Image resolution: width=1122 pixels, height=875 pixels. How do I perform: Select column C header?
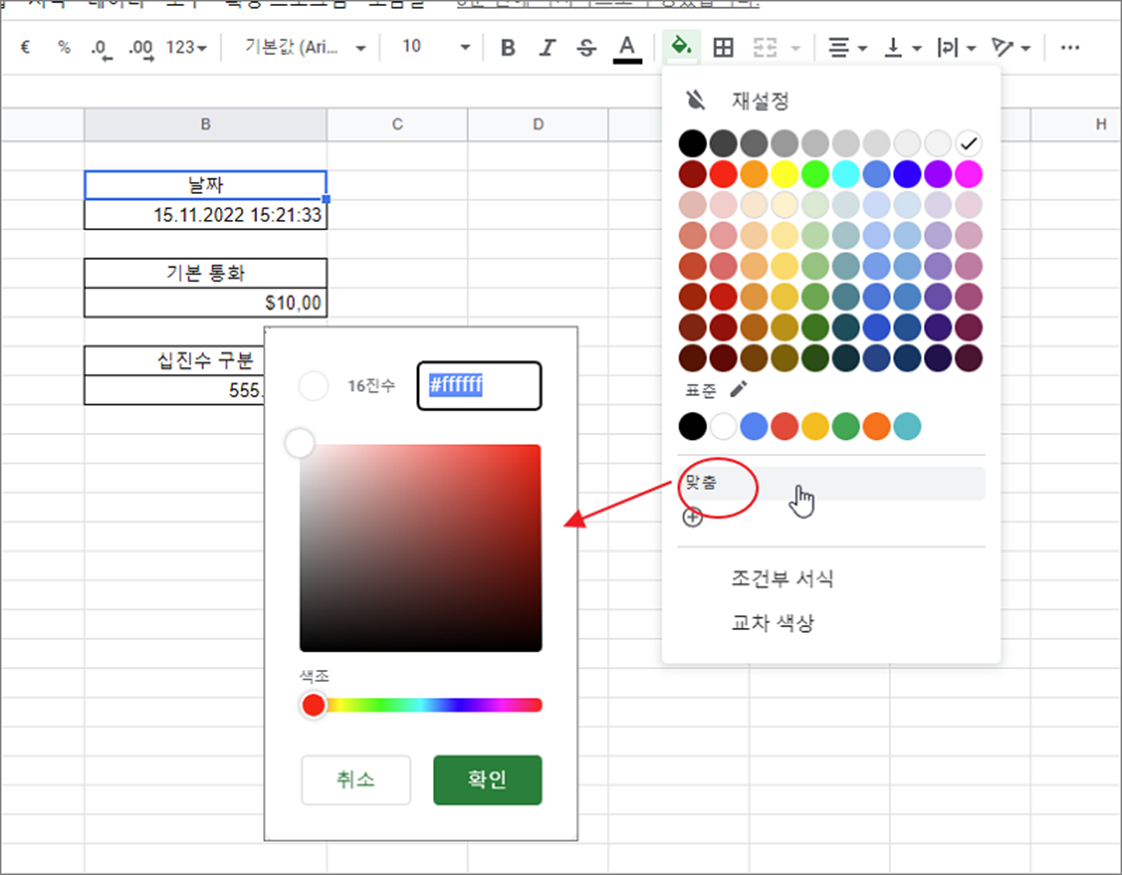[x=397, y=124]
